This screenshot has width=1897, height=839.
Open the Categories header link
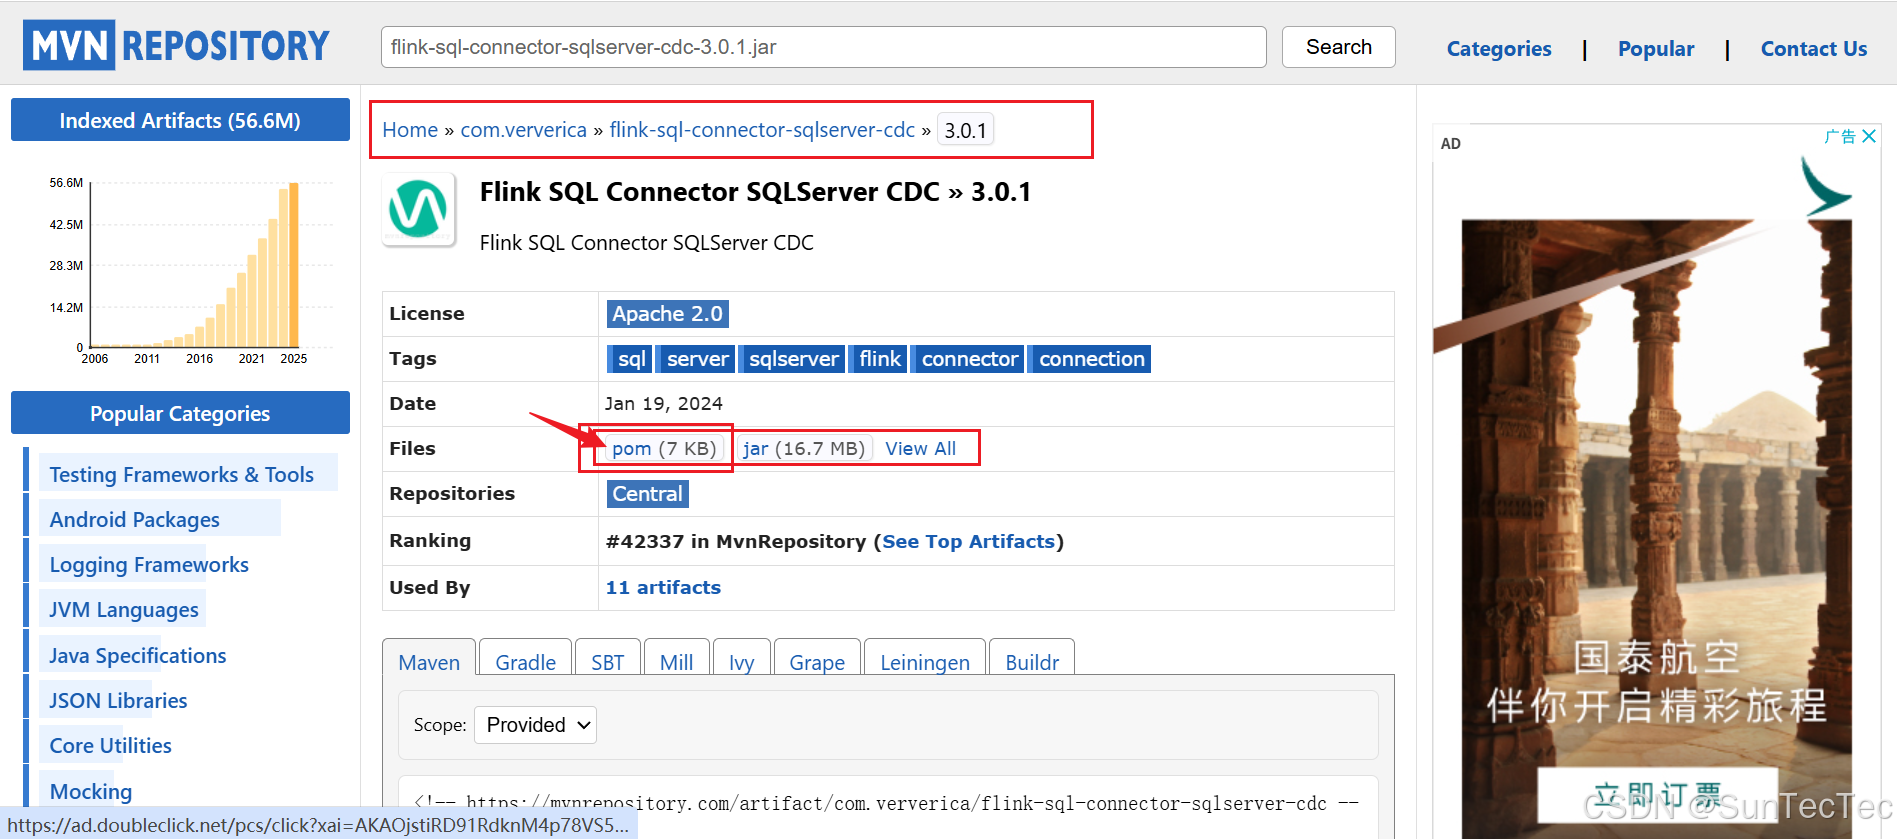tap(1498, 49)
